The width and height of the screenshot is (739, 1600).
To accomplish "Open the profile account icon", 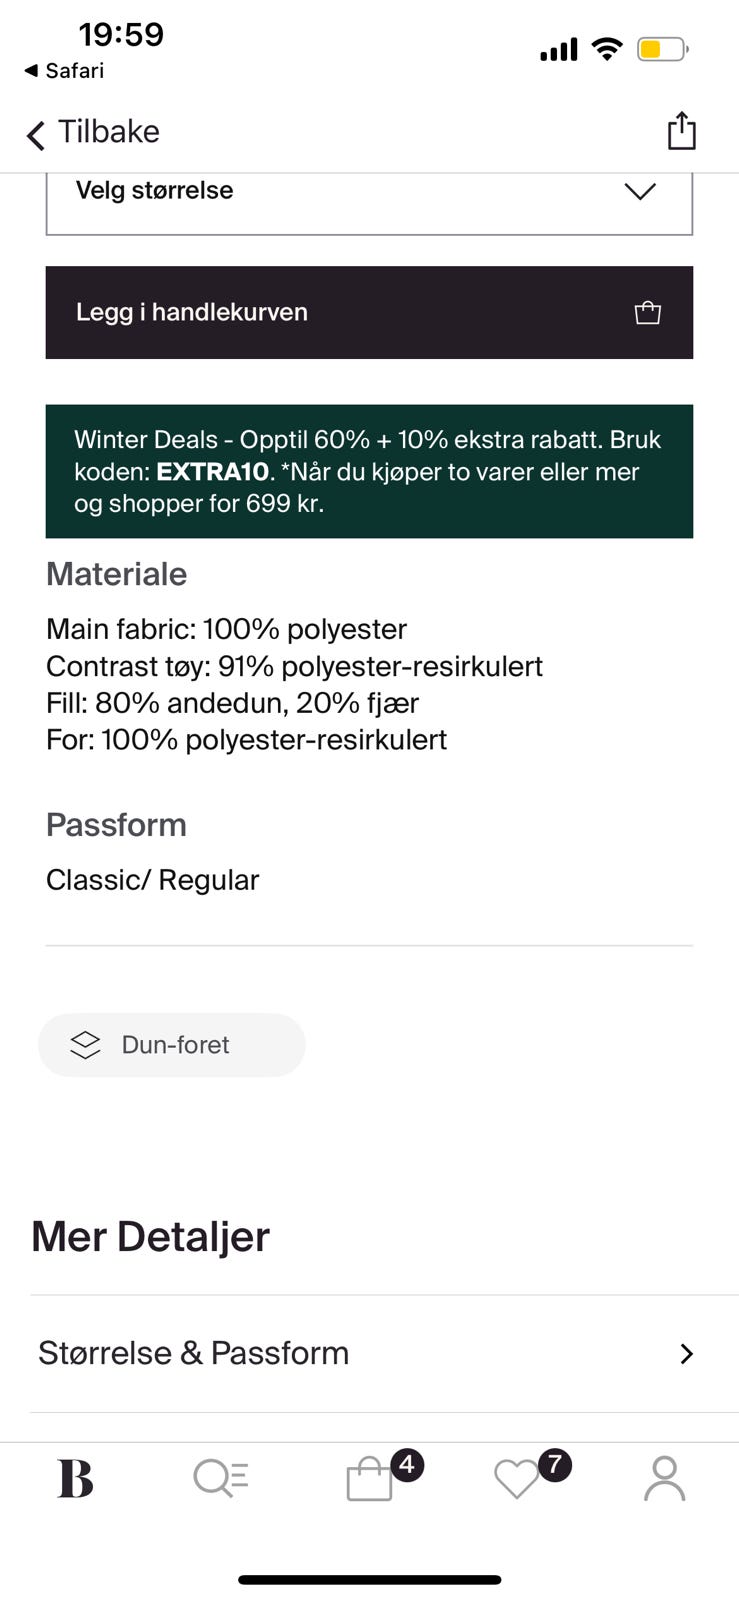I will click(x=663, y=1478).
